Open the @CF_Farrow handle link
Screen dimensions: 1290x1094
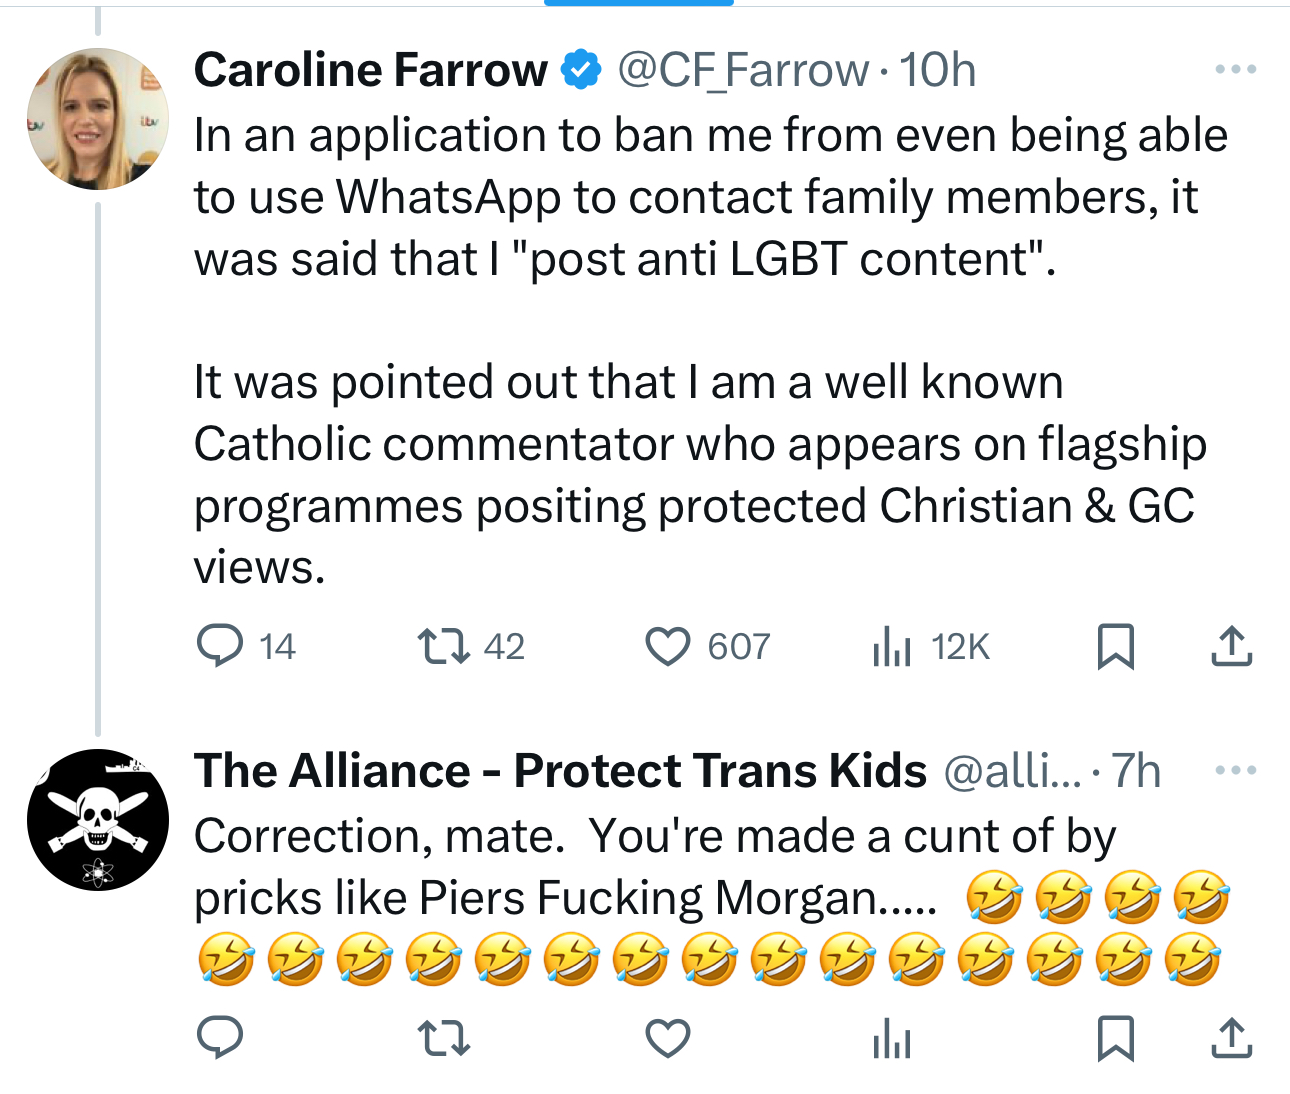coord(743,70)
